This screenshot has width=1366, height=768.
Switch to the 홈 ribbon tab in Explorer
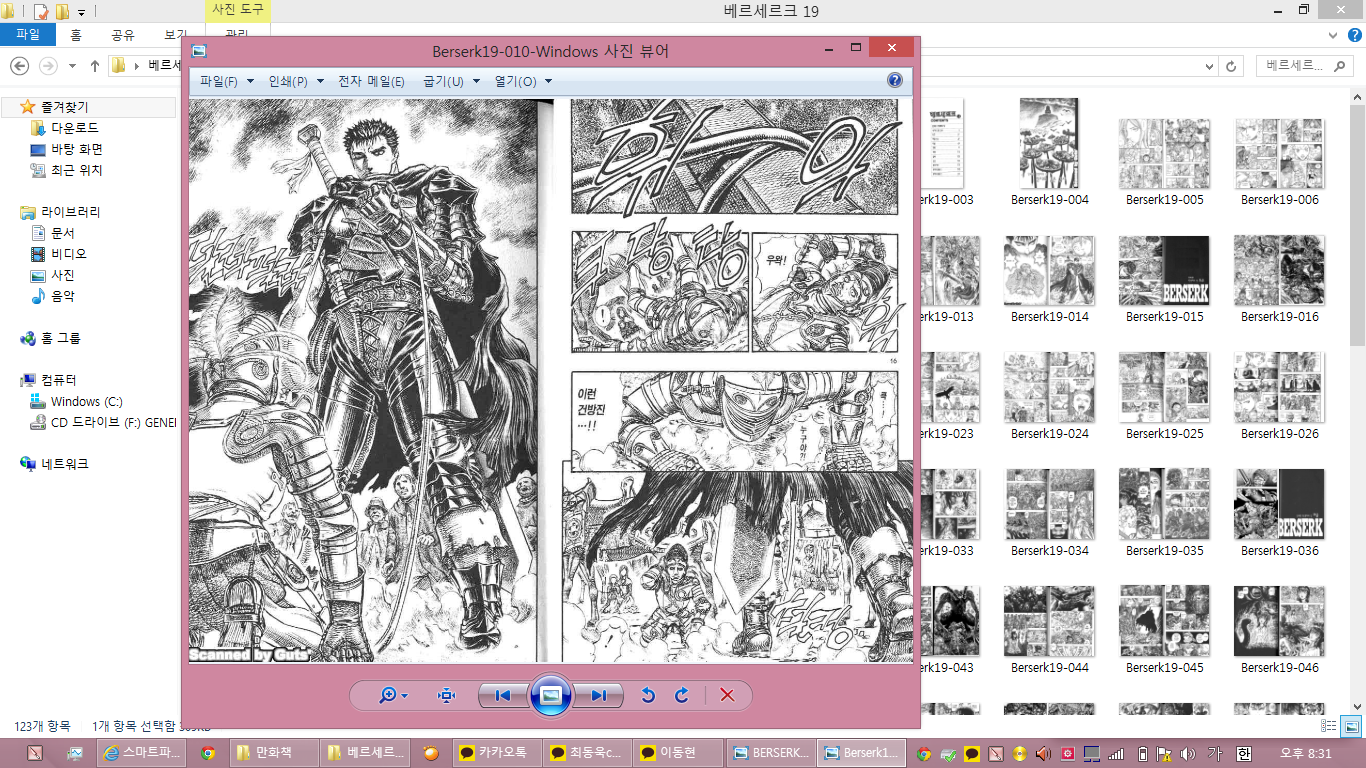coord(76,35)
